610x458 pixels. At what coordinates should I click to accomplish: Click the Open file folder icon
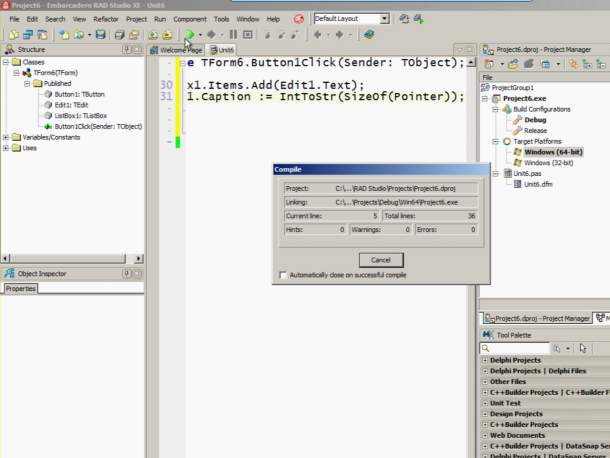79,35
